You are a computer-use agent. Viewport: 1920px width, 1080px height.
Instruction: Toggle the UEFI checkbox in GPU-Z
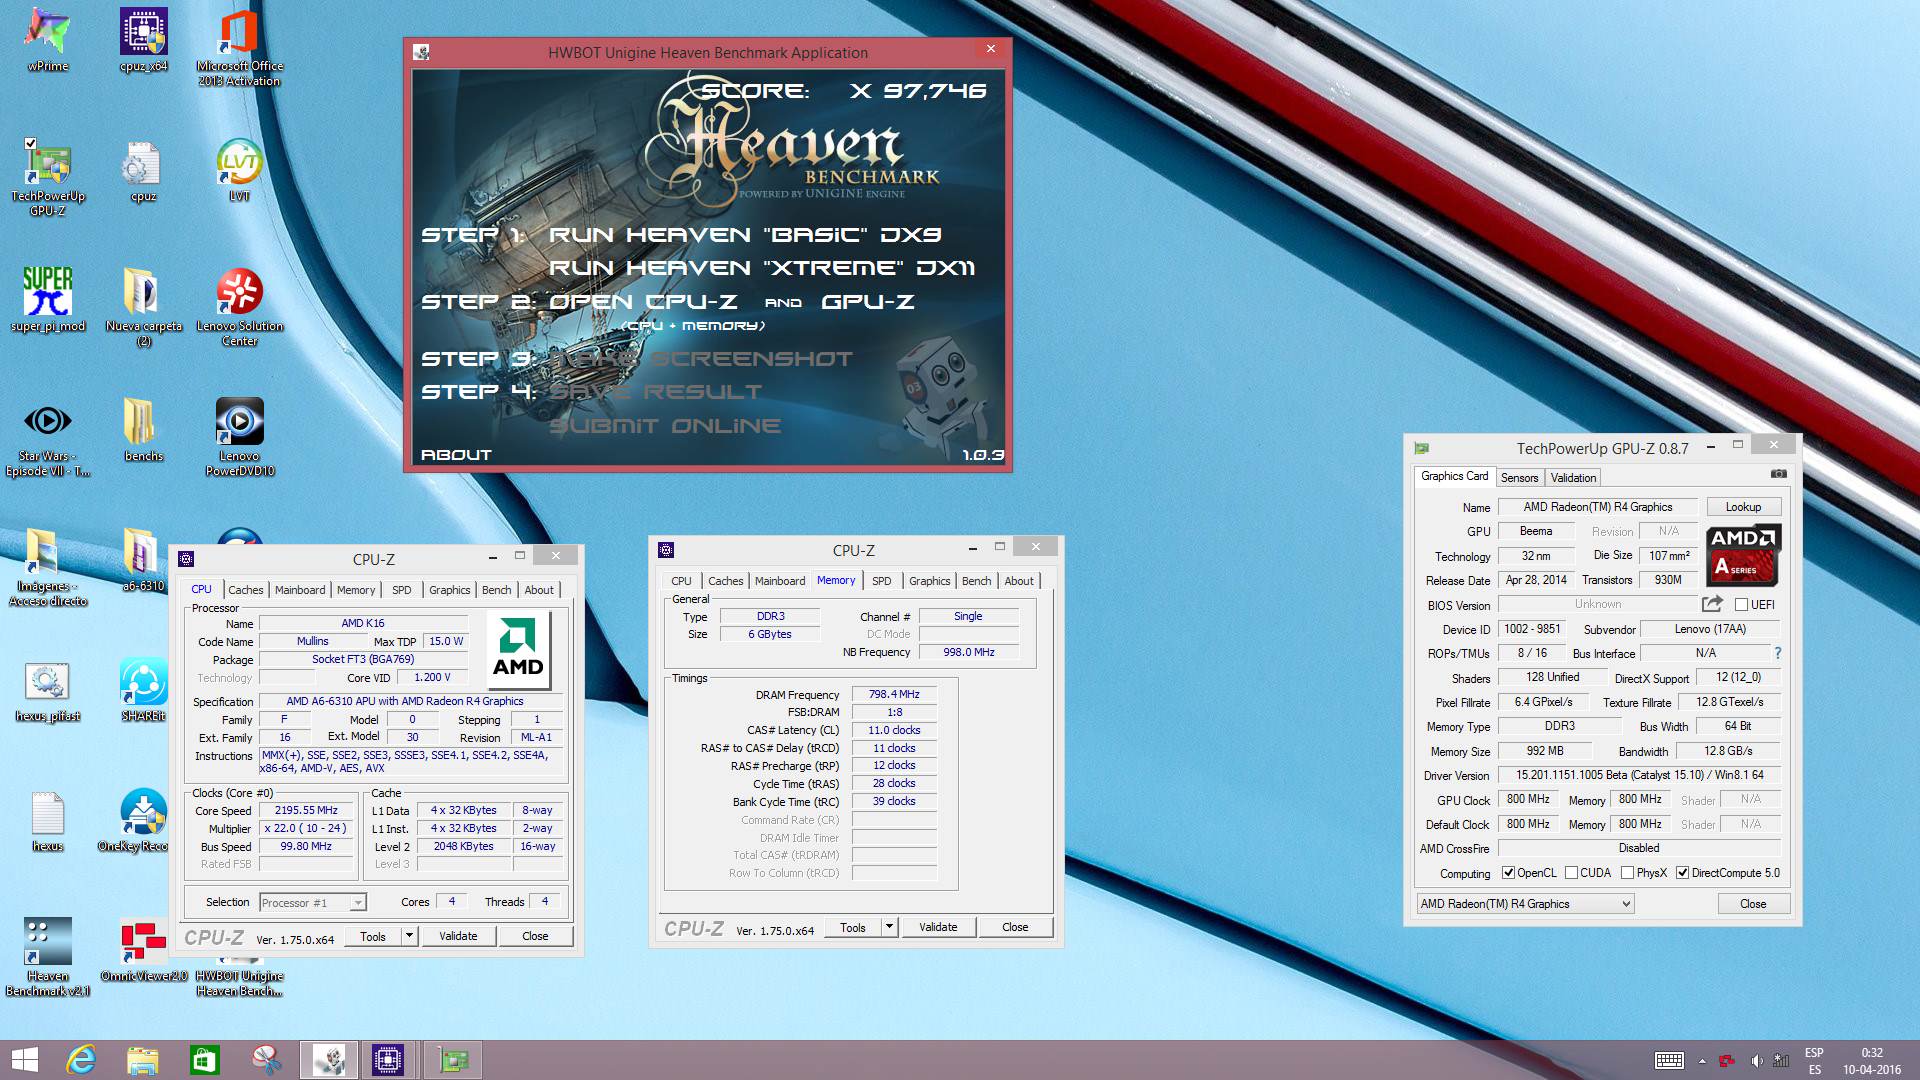[1741, 605]
